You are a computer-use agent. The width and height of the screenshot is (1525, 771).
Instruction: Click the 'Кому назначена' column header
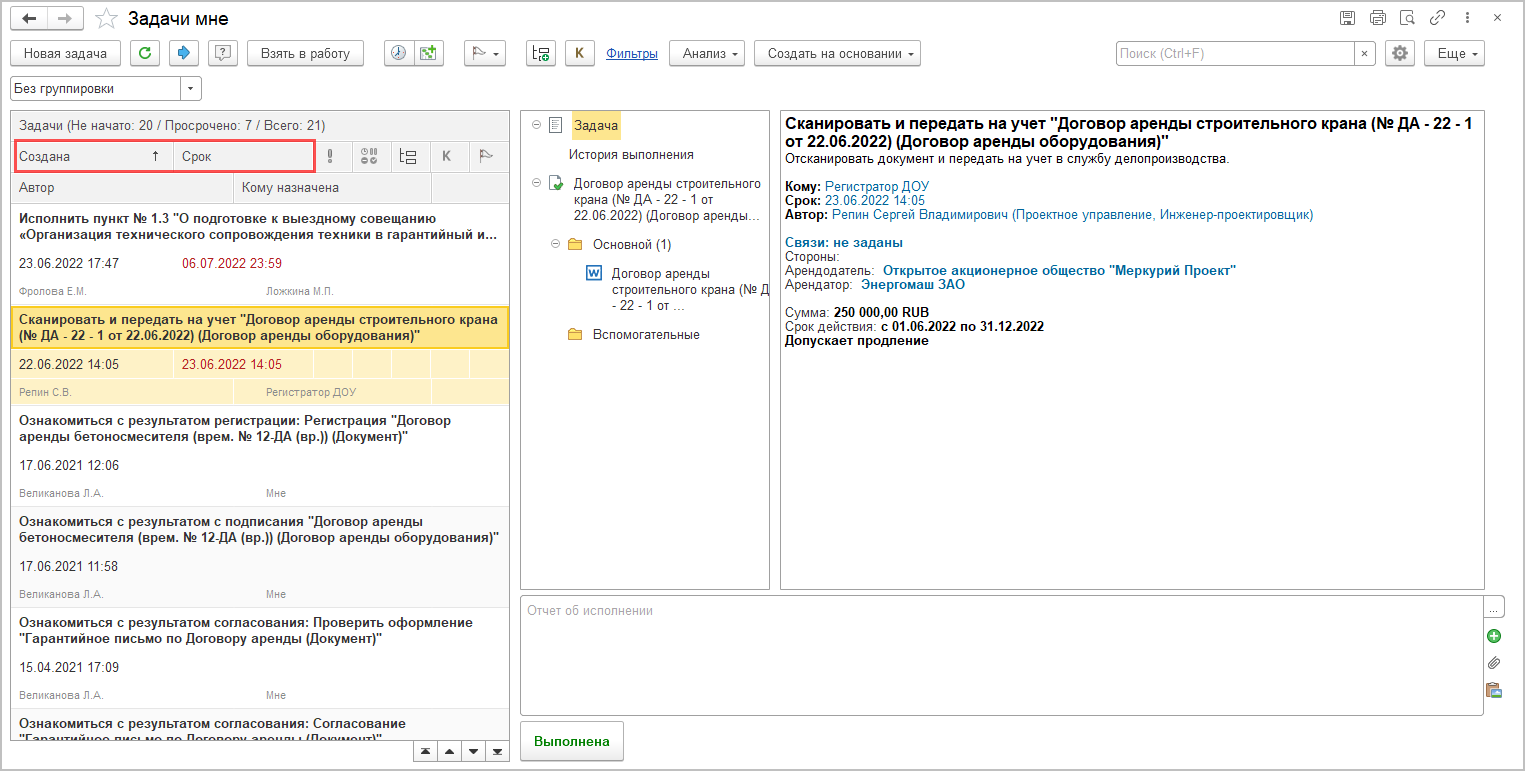click(x=332, y=187)
